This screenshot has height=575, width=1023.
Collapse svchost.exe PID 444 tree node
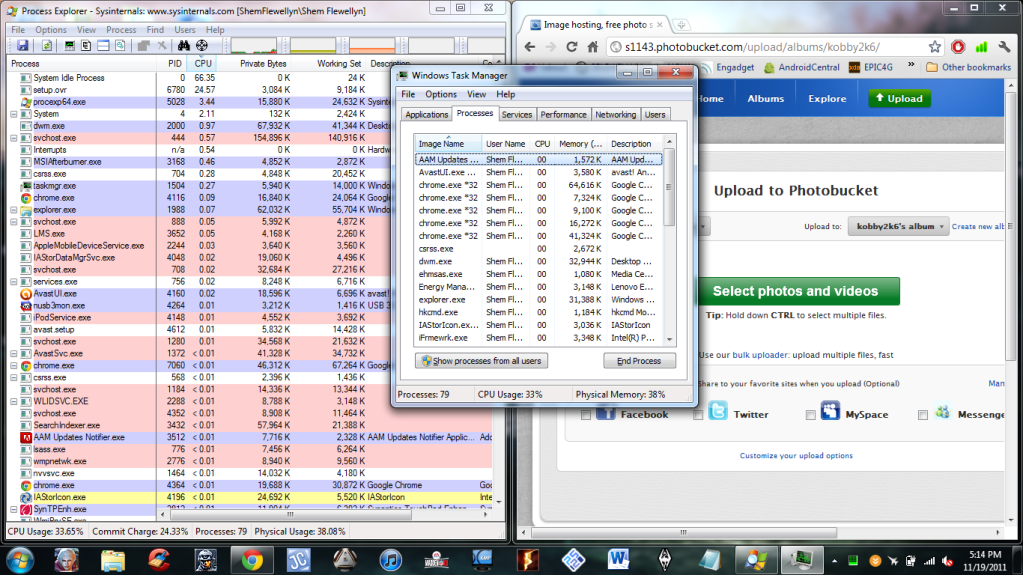tap(14, 138)
